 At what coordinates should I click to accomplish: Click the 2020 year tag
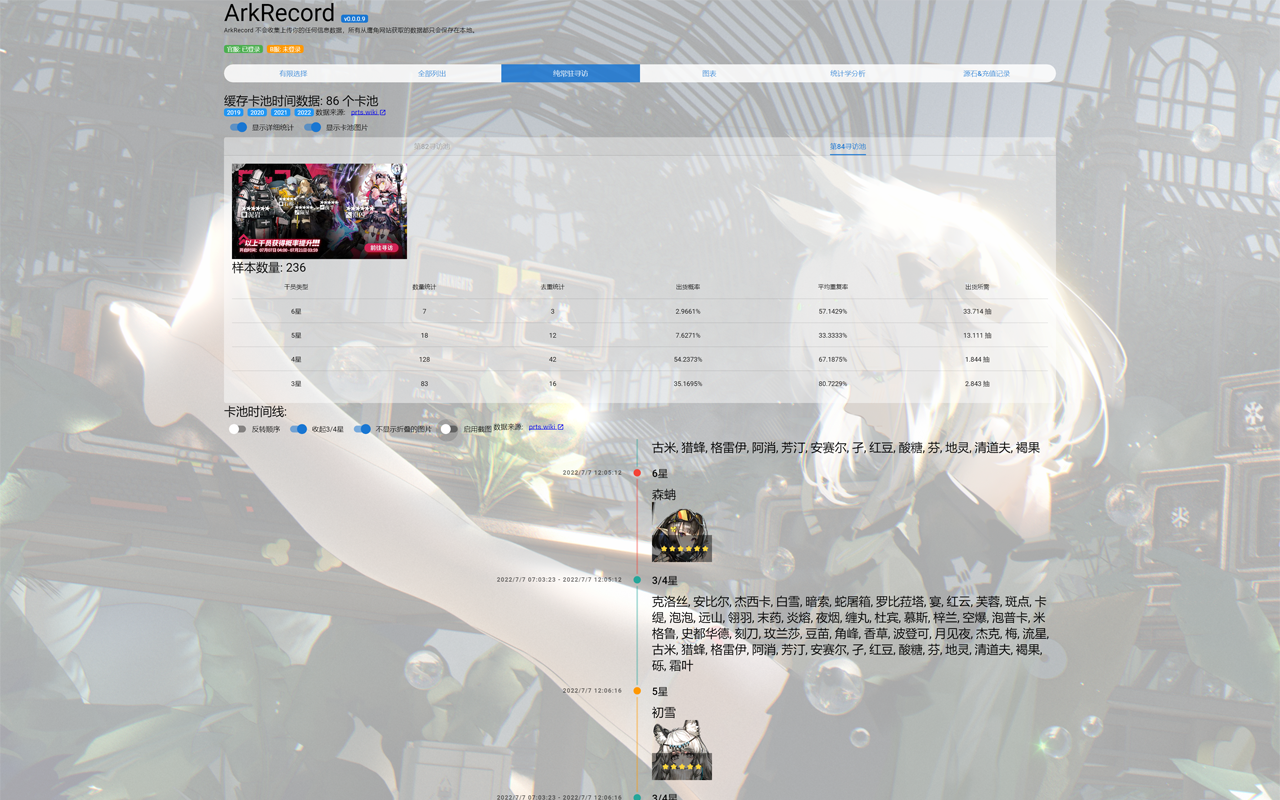[x=257, y=113]
